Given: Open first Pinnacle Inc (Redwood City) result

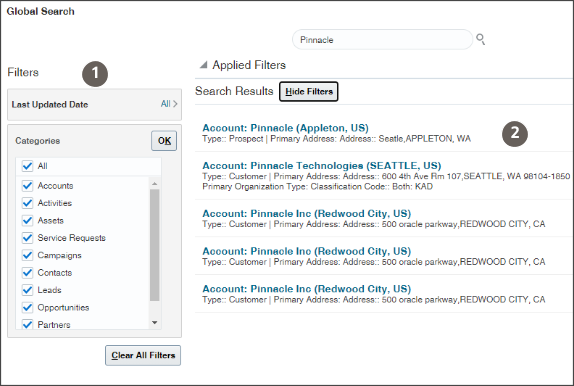Looking at the screenshot, I should (307, 214).
